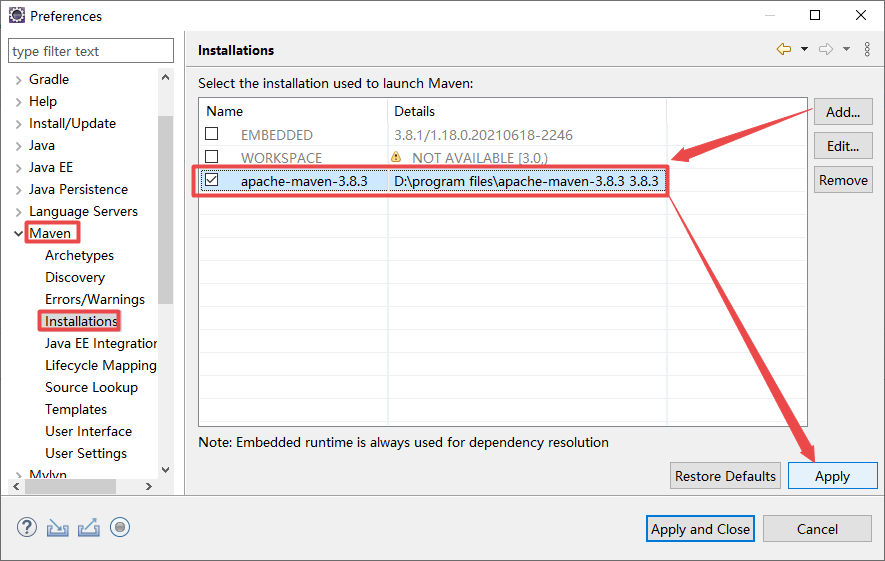Open the Source Lookup page
This screenshot has height=561, width=885.
point(91,387)
